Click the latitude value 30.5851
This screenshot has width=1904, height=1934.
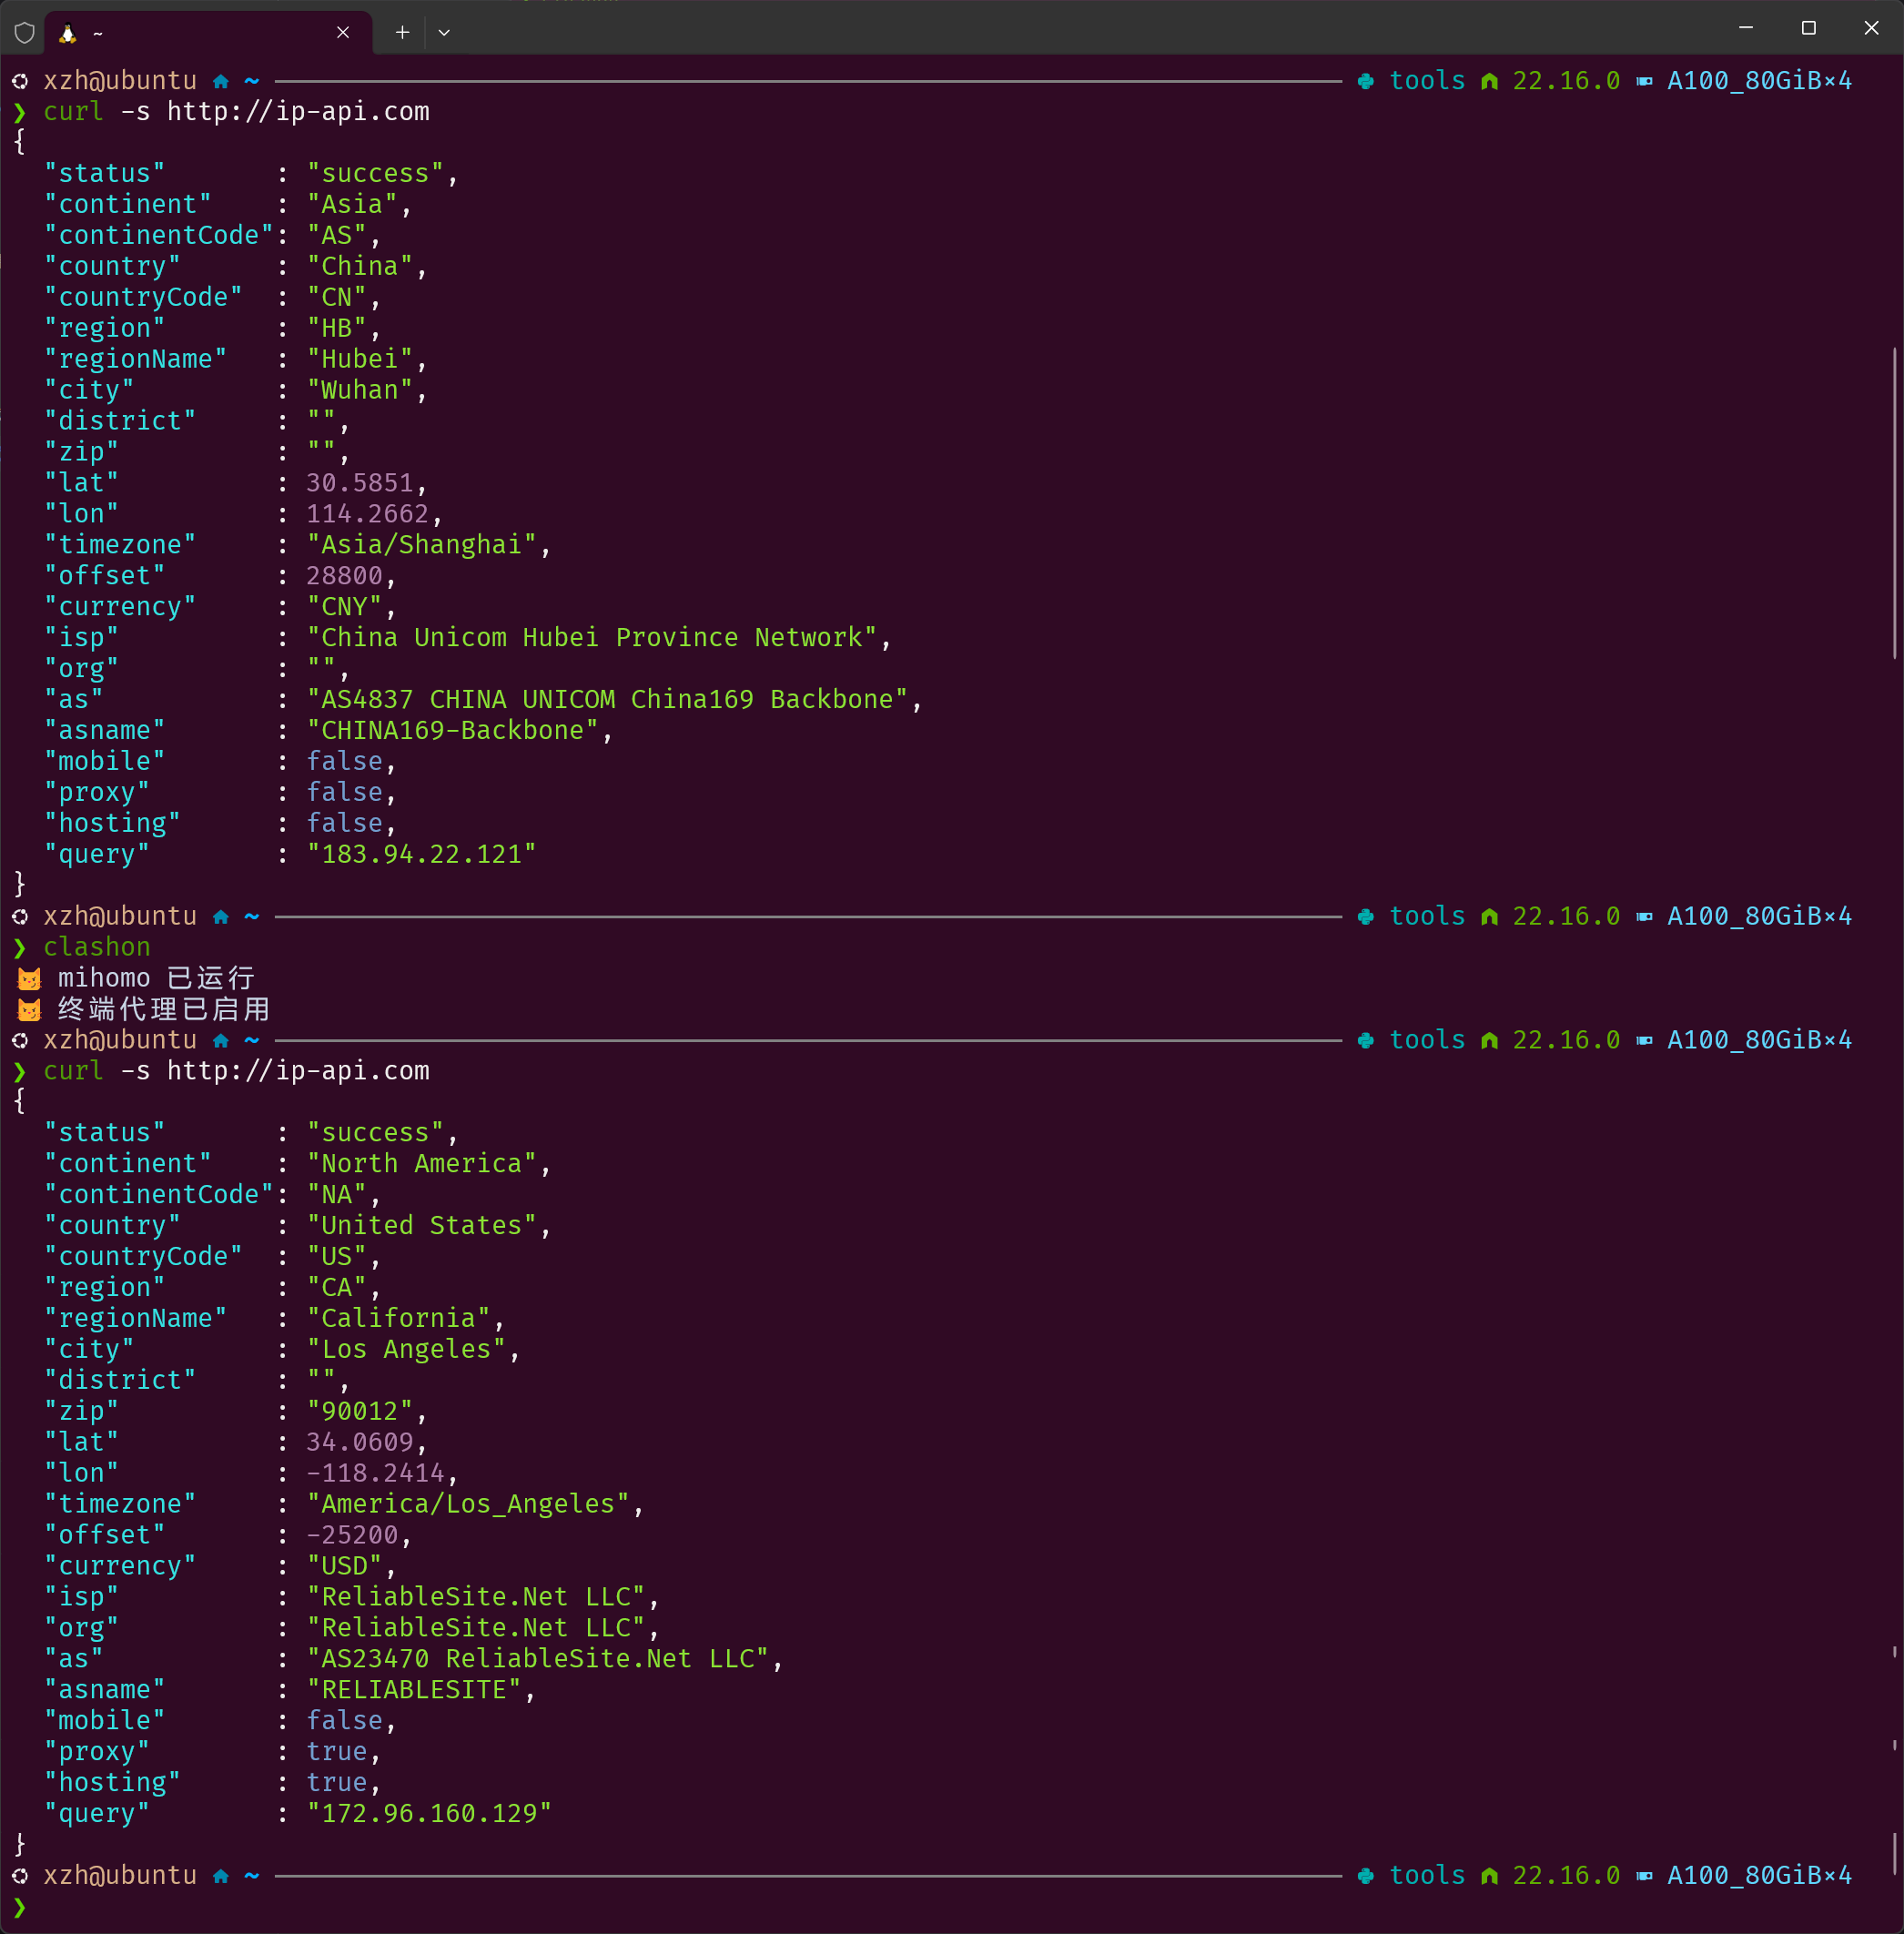click(x=360, y=483)
